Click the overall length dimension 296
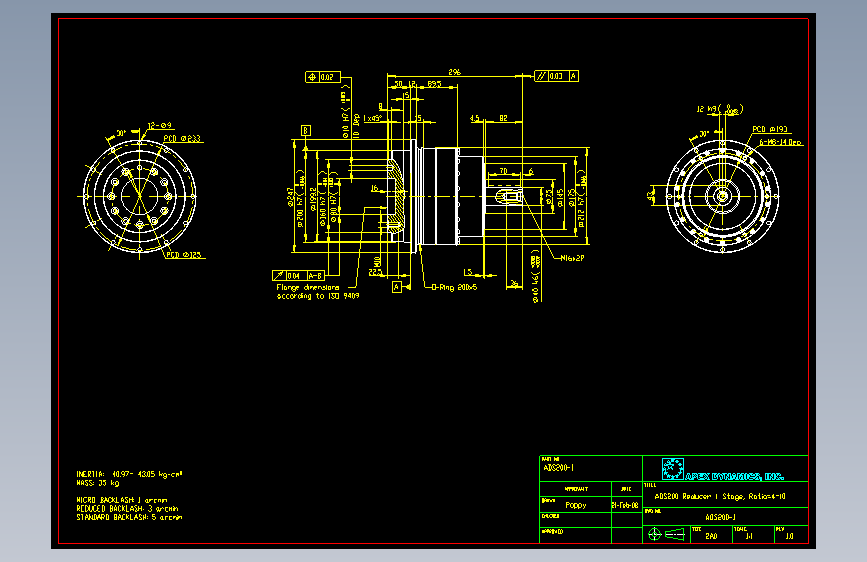The image size is (867, 562). [455, 72]
